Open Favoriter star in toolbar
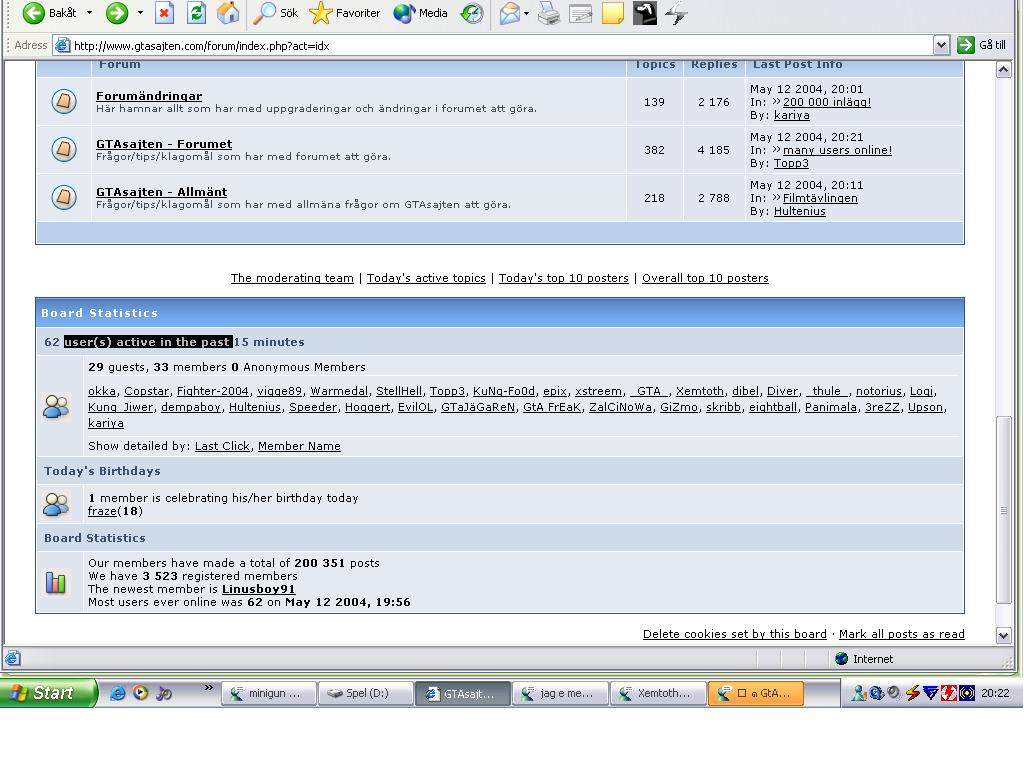This screenshot has height=768, width=1024. [344, 13]
